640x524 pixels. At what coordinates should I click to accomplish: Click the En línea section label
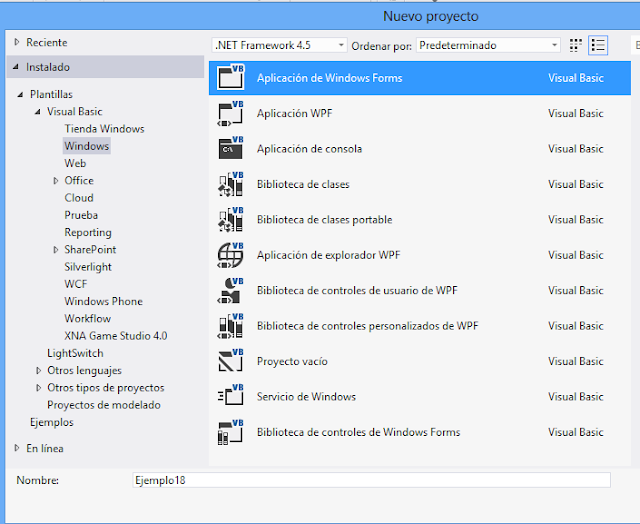click(x=44, y=448)
